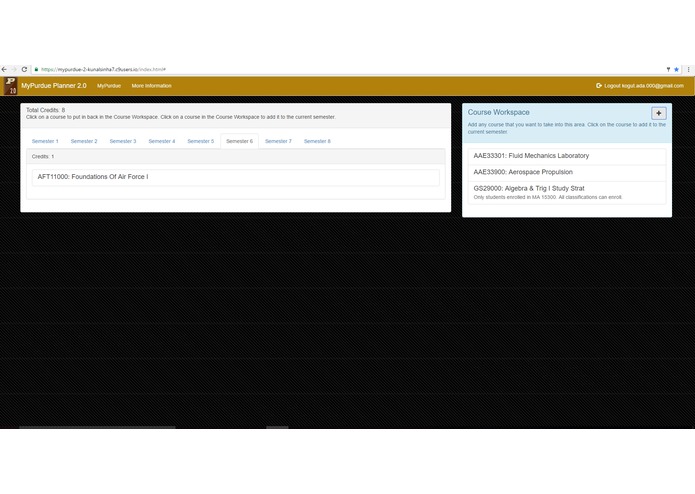
Task: Open MyPurdue Planner 2.0 home link
Action: pos(54,86)
